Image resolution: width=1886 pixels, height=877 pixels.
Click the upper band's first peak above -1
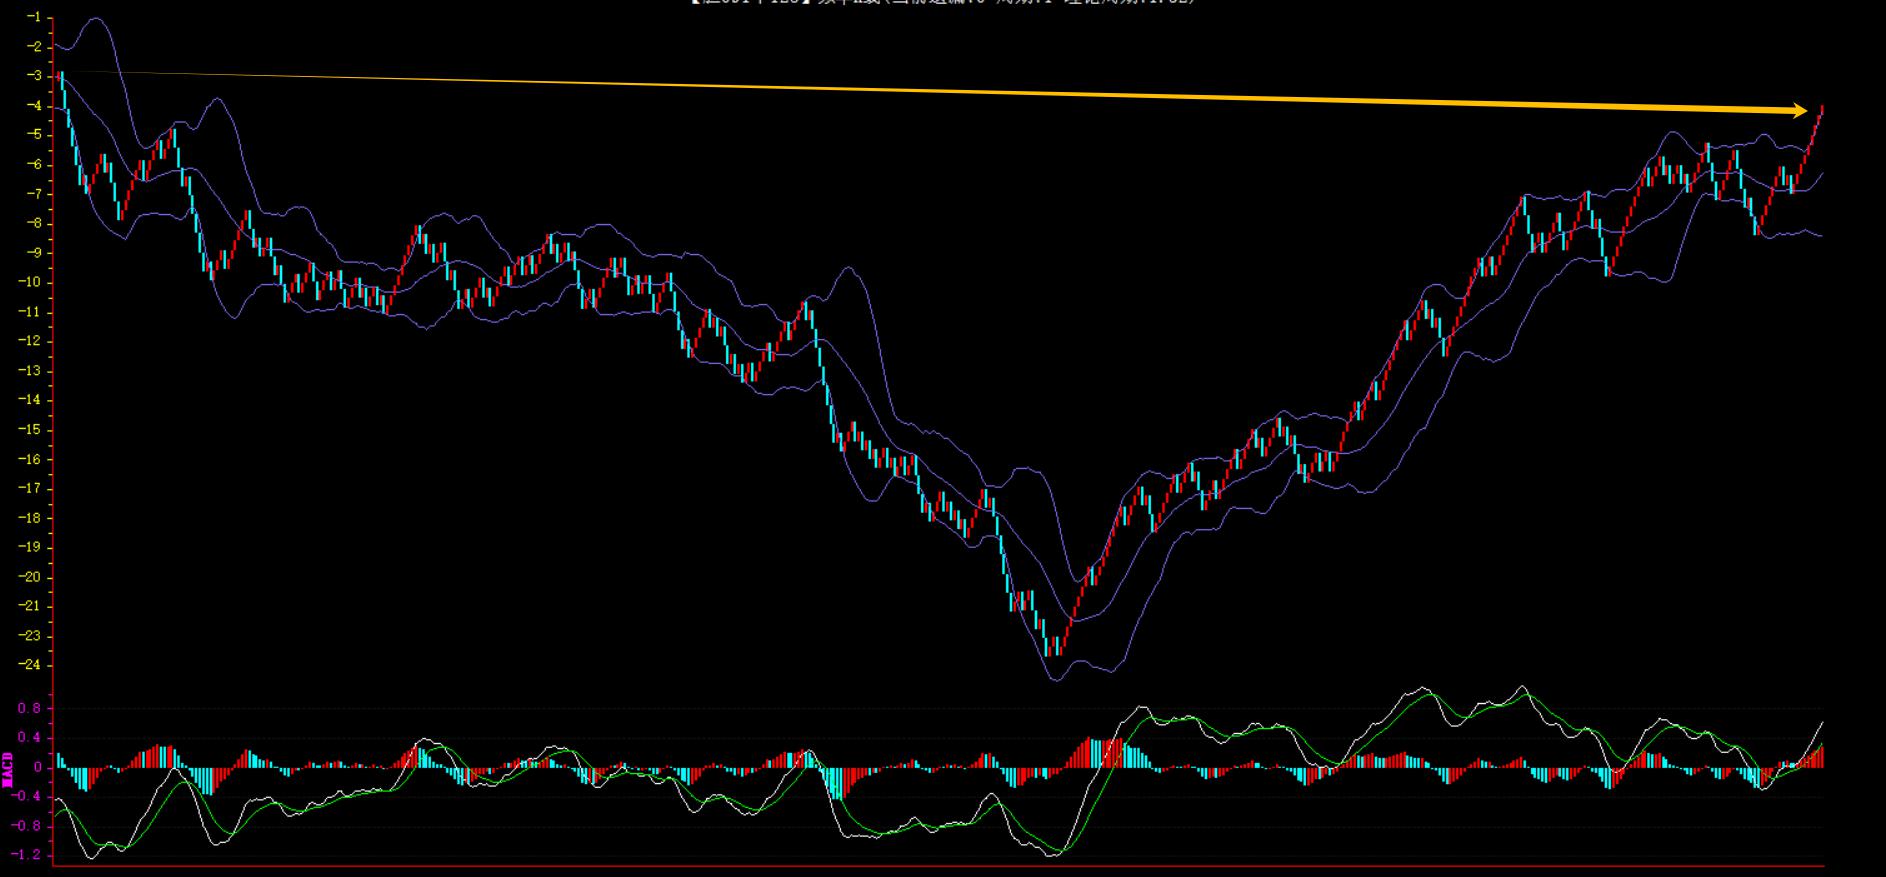coord(98,18)
